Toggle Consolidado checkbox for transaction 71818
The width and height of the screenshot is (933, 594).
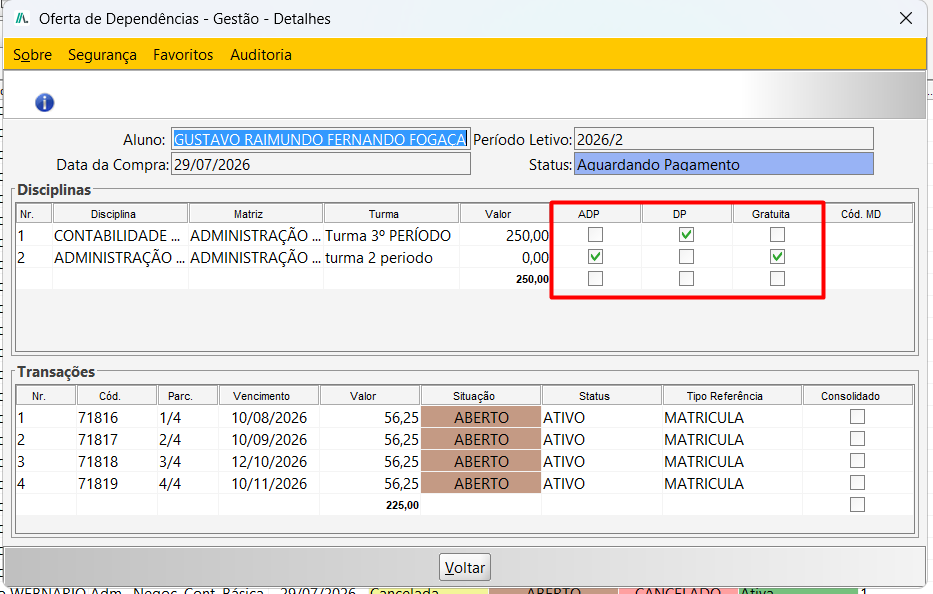point(857,461)
